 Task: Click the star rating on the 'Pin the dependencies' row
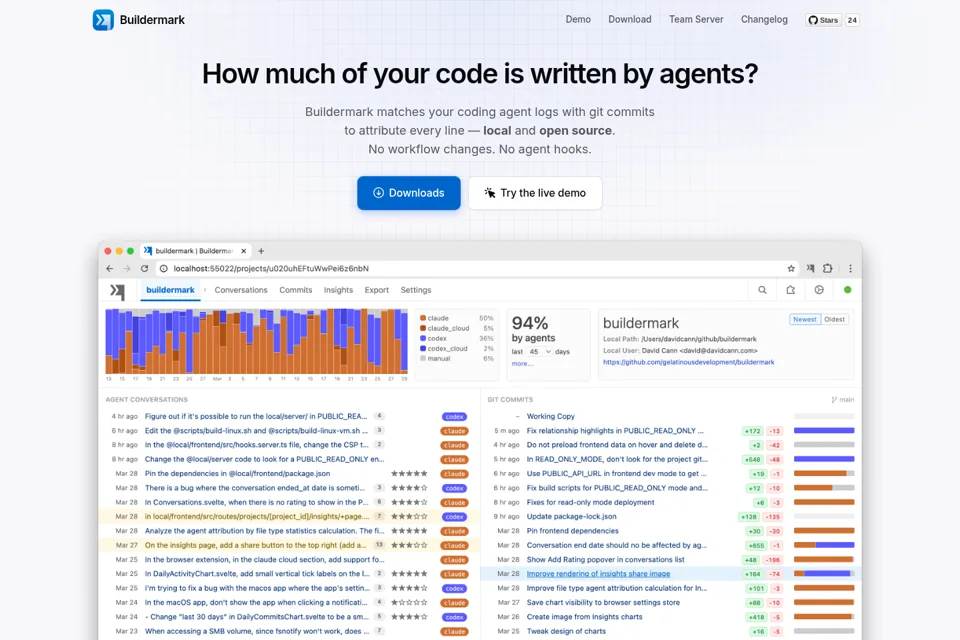coord(409,473)
